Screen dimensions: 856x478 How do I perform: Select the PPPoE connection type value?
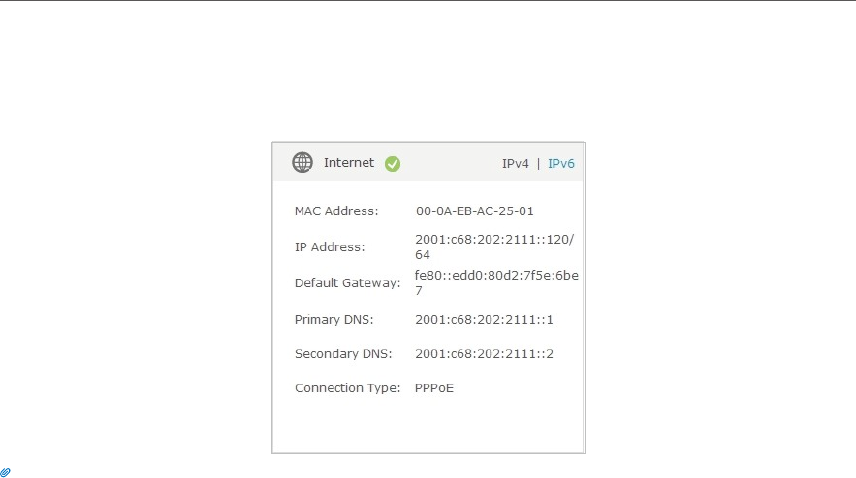pyautogui.click(x=434, y=388)
